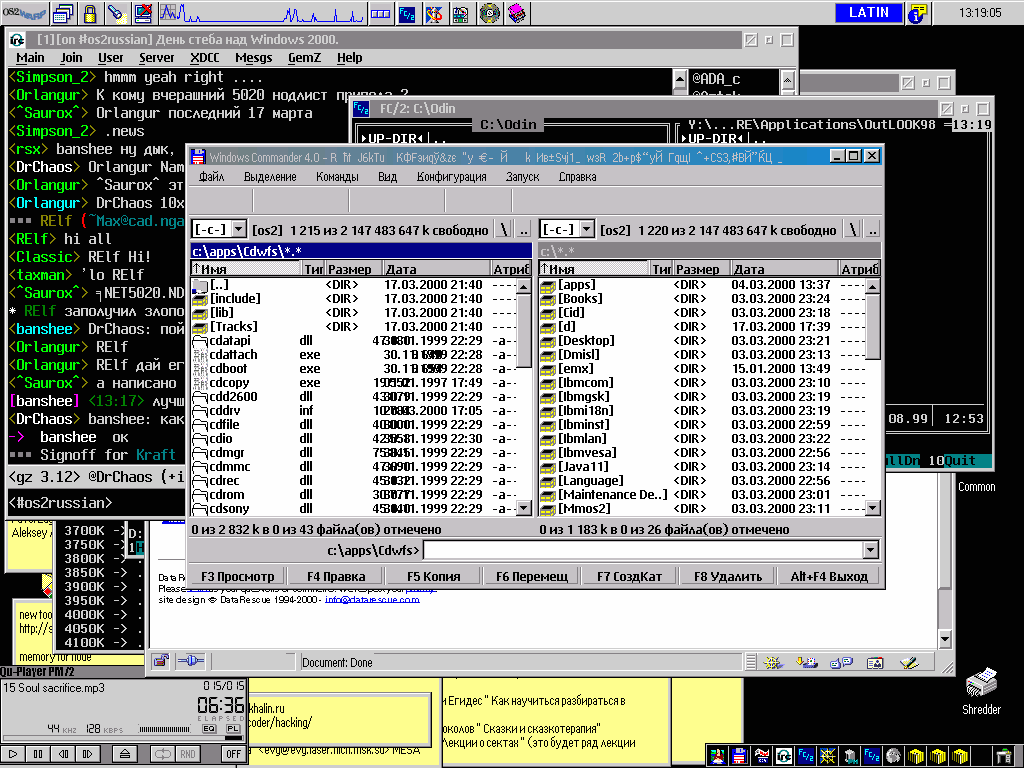Sort left panel by the Имя column header

pos(247,268)
